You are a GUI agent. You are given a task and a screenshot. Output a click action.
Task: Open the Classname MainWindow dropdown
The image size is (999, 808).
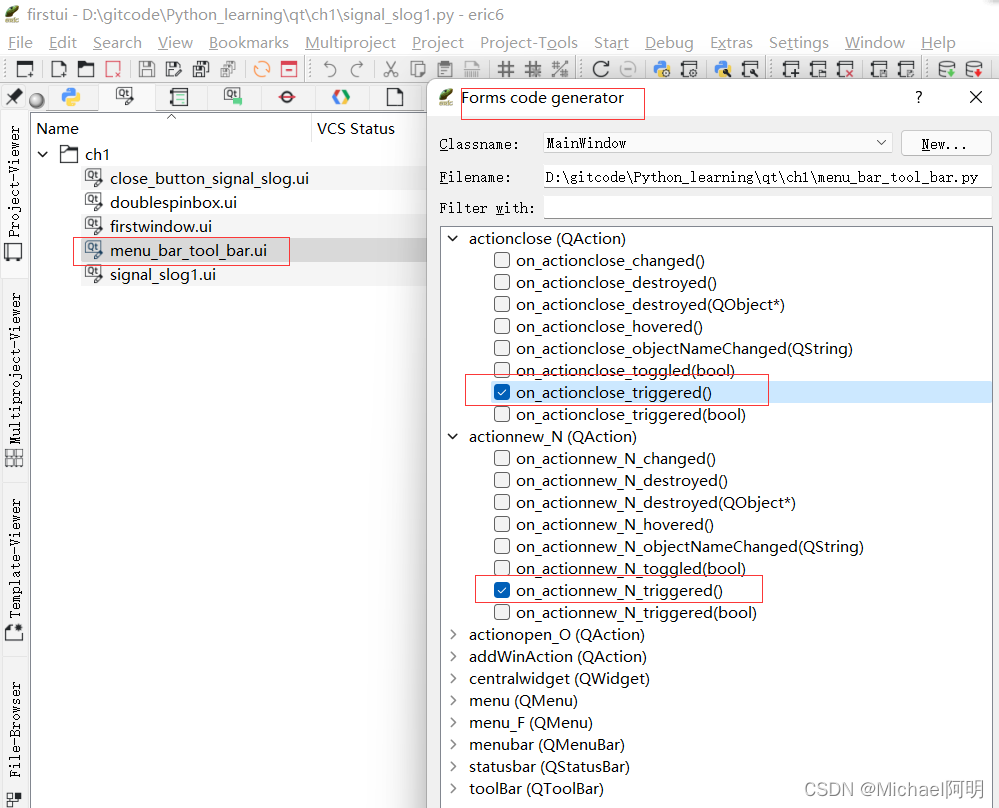pyautogui.click(x=718, y=143)
